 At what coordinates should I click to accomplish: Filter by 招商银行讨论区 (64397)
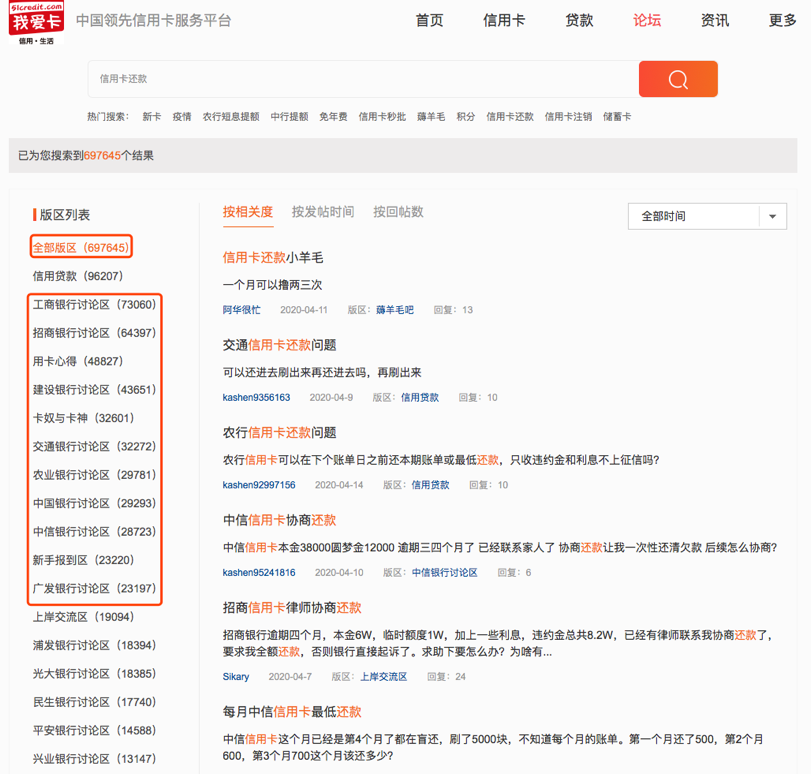(x=94, y=333)
